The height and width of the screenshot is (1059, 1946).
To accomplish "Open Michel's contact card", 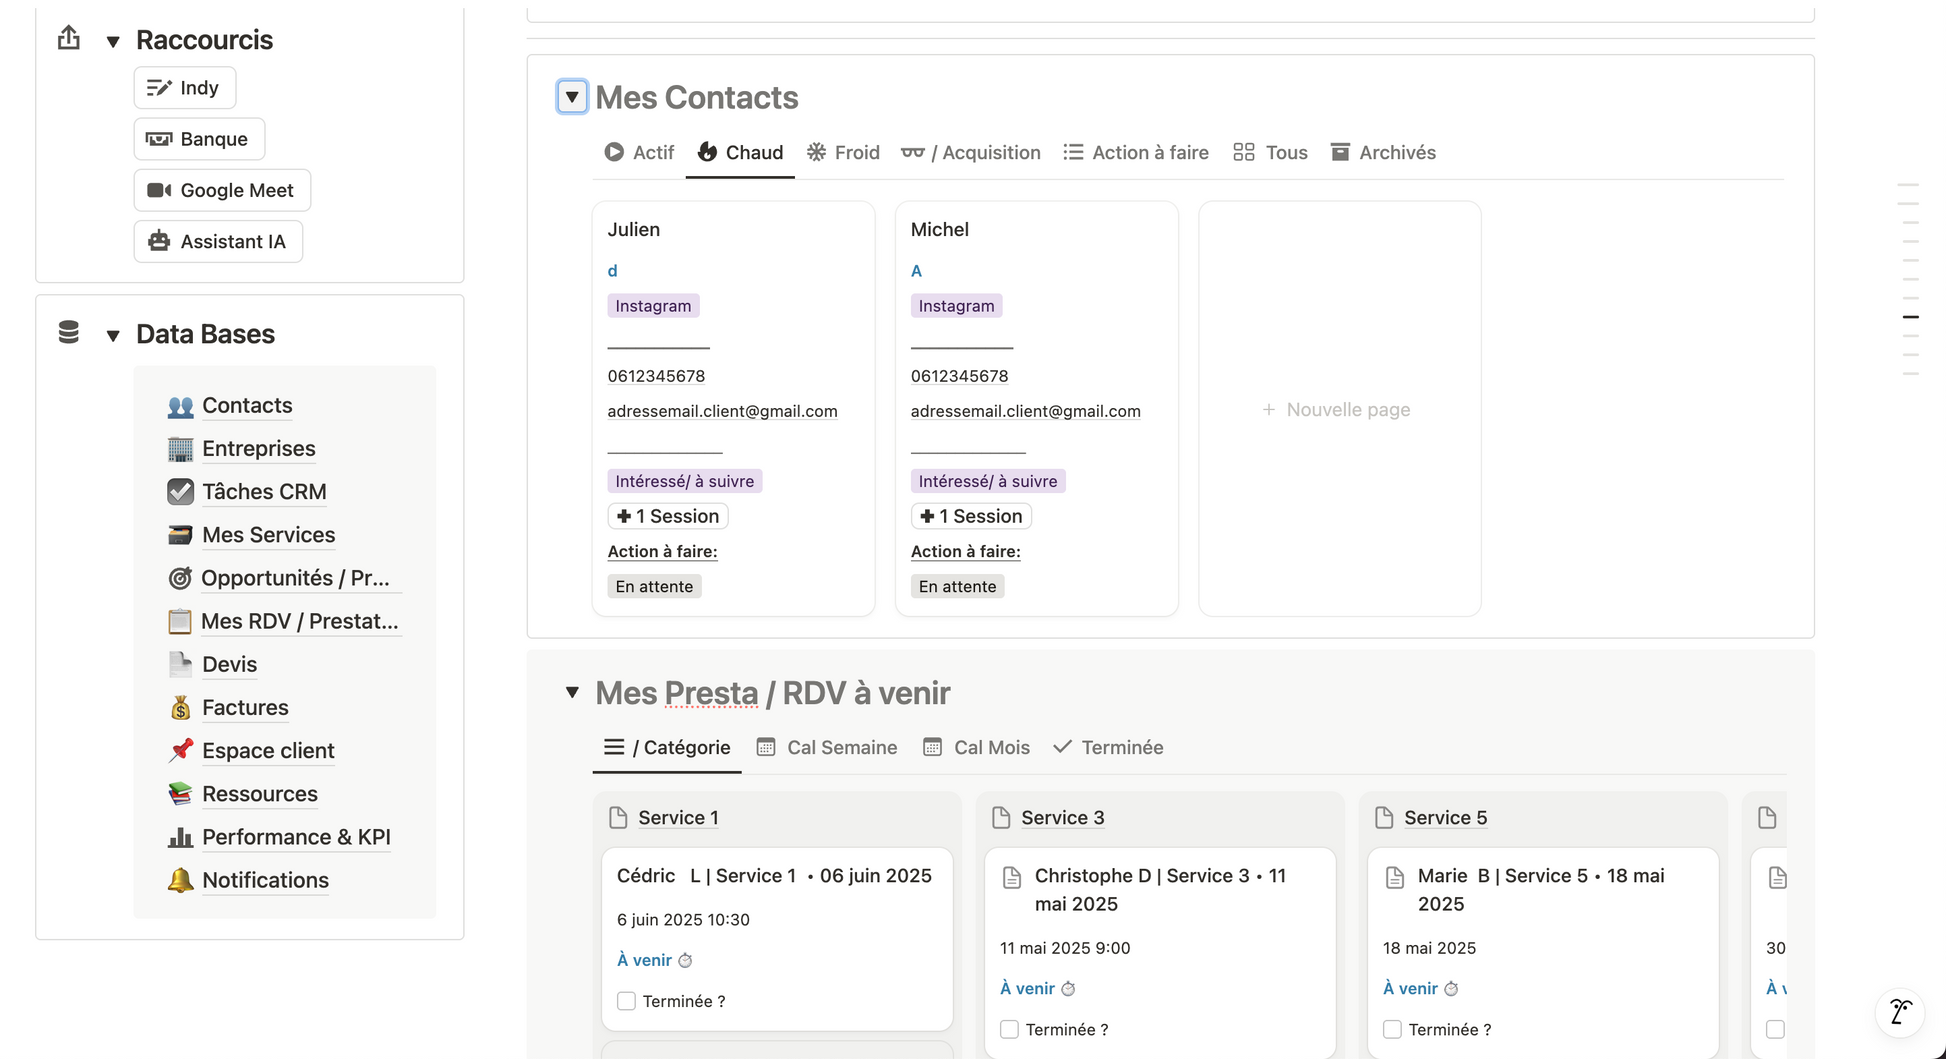I will tap(1036, 408).
